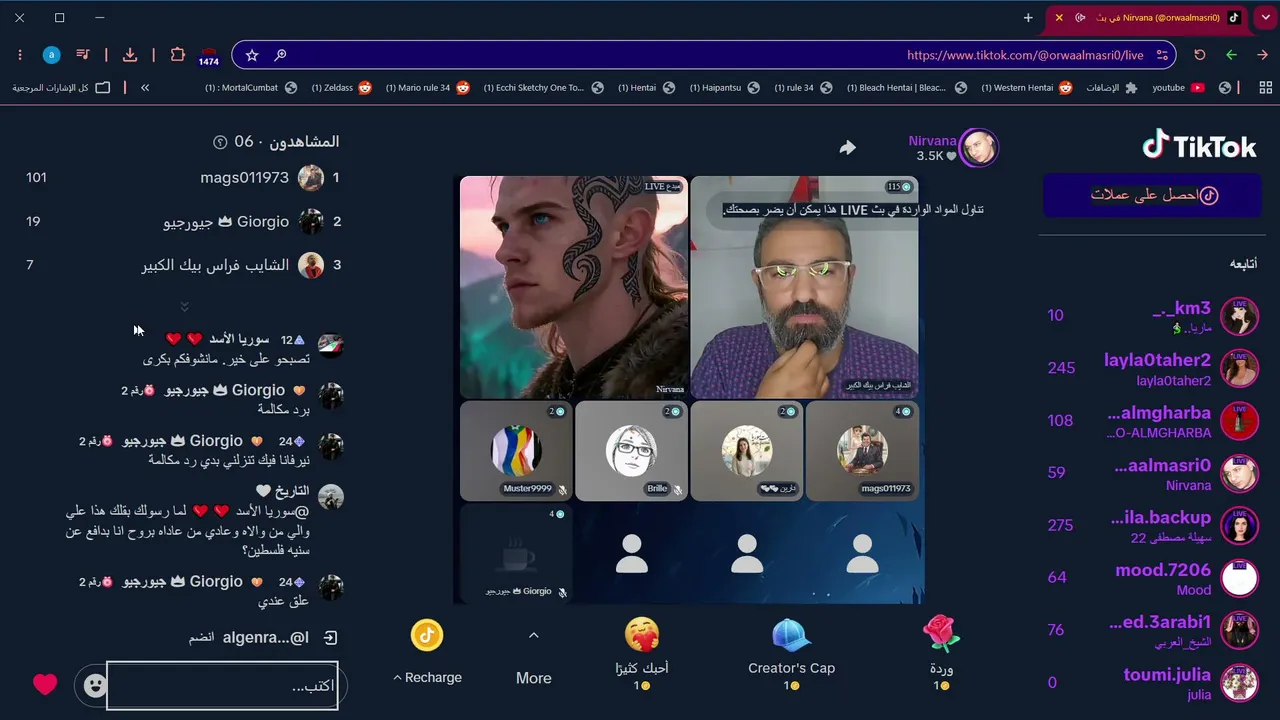Image resolution: width=1280 pixels, height=720 pixels.
Task: Open a new browser tab
Action: tap(1028, 18)
